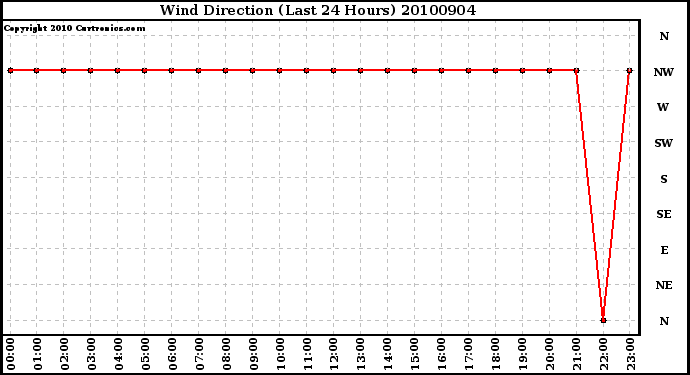Screen dimensions: 690x375
Task: Pick the NW data point at 20:00
Action: pyautogui.click(x=549, y=70)
